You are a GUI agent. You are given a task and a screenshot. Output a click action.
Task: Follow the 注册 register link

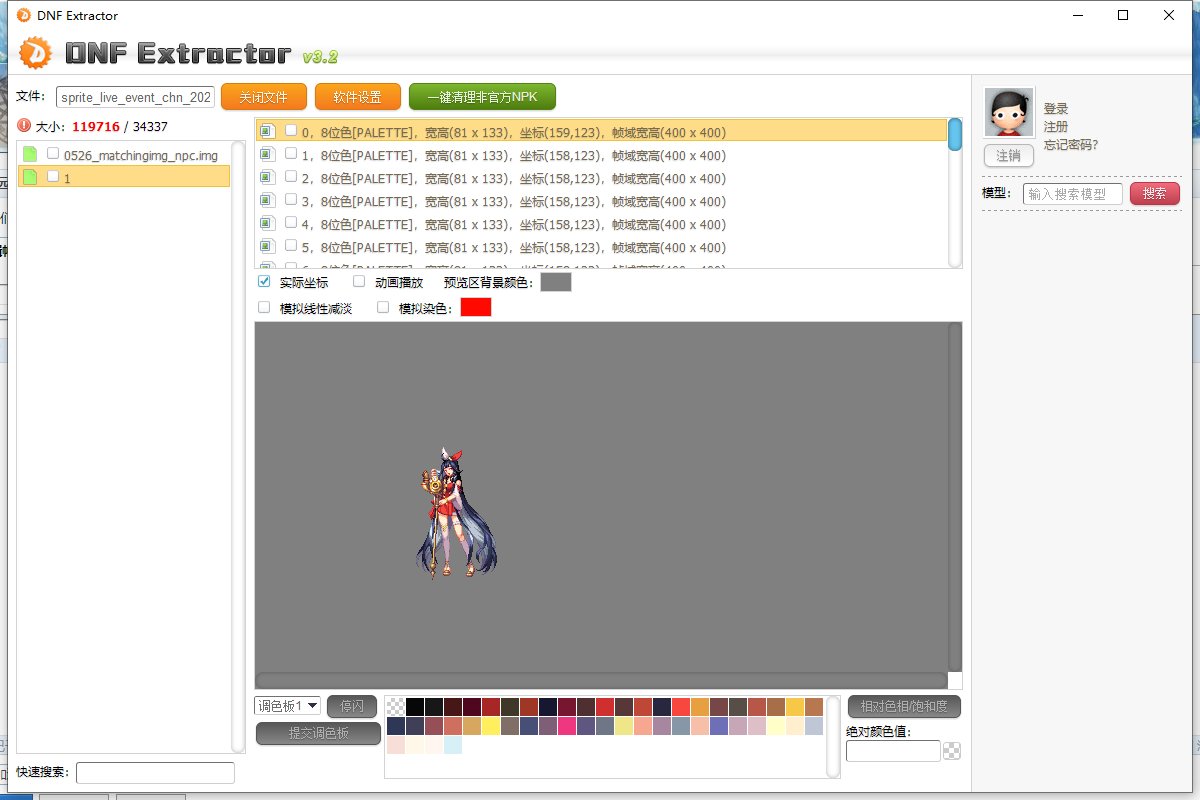click(x=1056, y=127)
